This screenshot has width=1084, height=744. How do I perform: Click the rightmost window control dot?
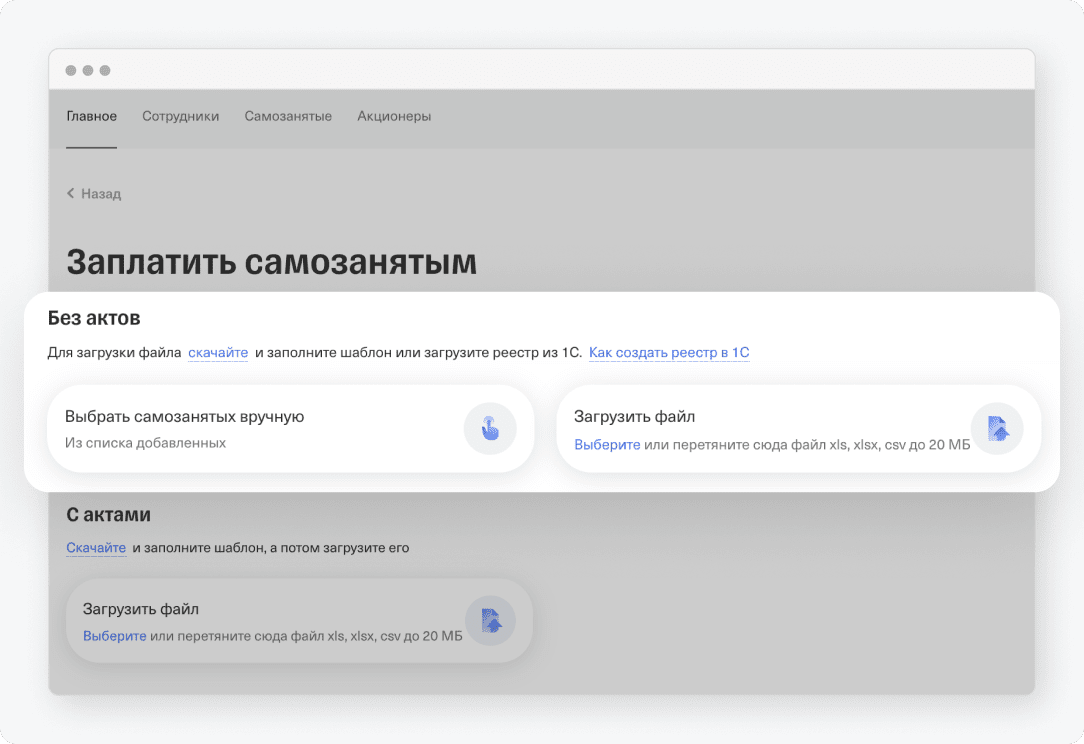click(105, 71)
